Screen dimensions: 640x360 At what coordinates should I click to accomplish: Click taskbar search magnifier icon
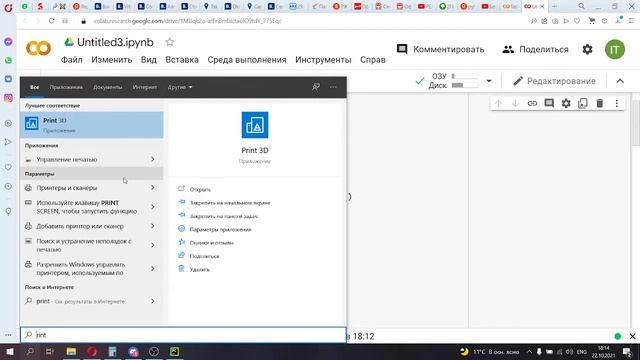(x=30, y=351)
